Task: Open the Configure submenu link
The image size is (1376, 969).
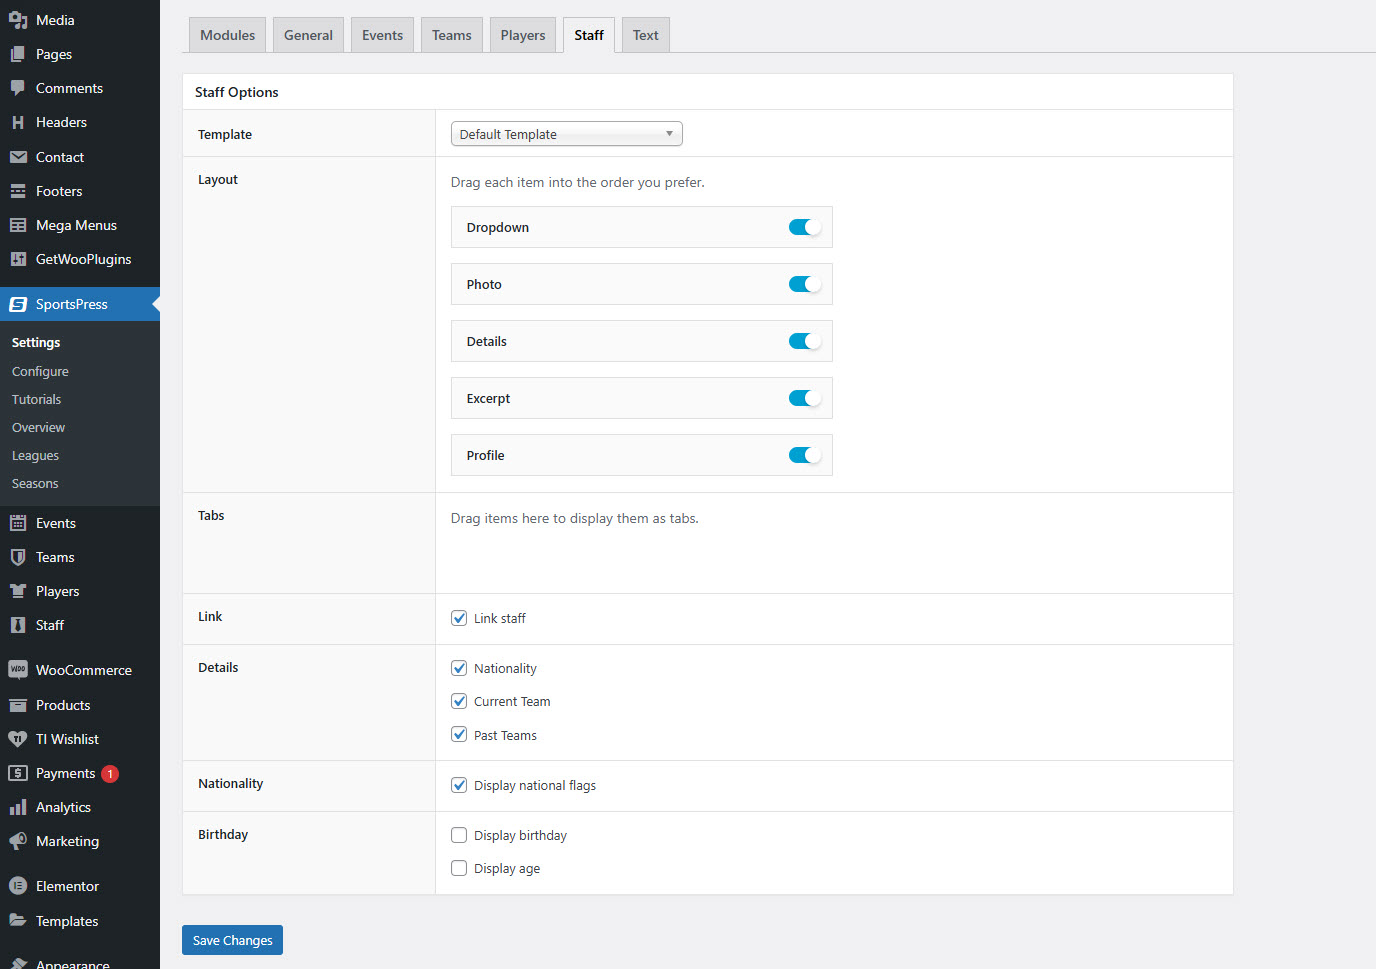Action: [x=40, y=371]
